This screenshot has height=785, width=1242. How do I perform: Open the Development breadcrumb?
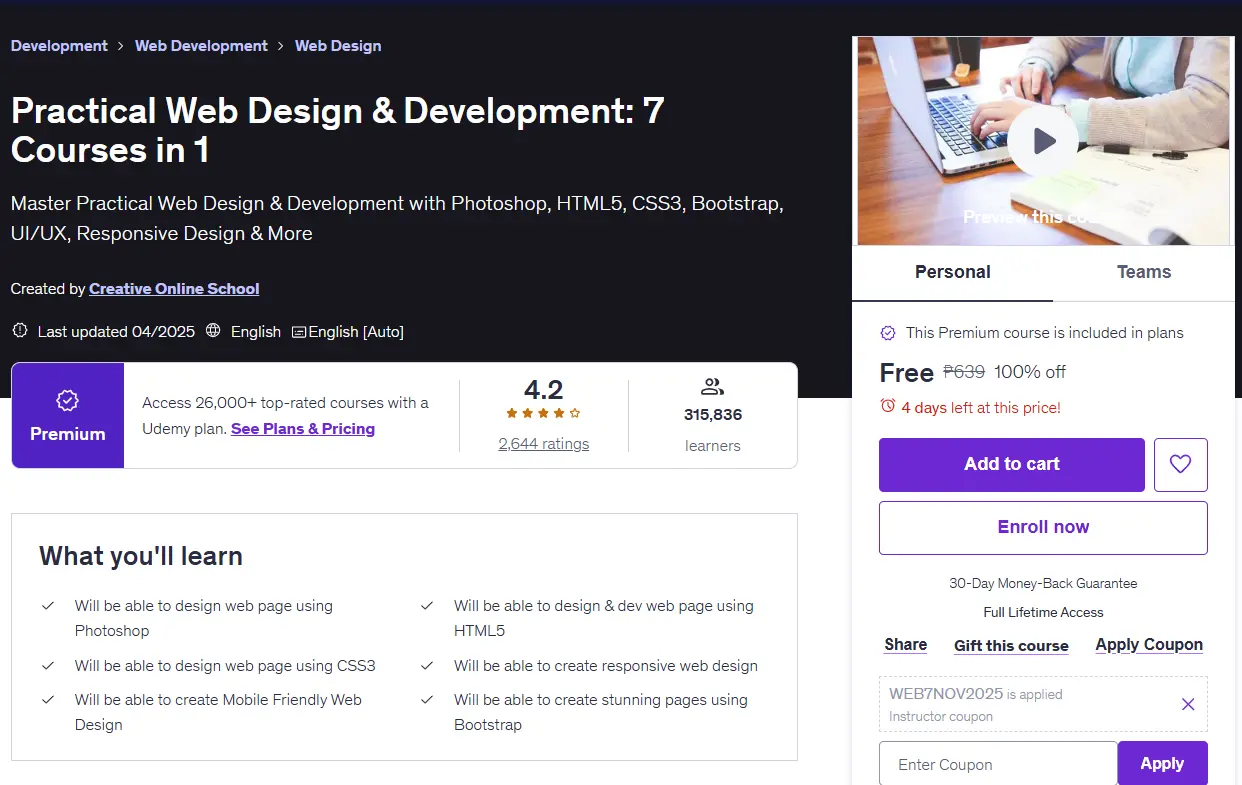pyautogui.click(x=59, y=46)
